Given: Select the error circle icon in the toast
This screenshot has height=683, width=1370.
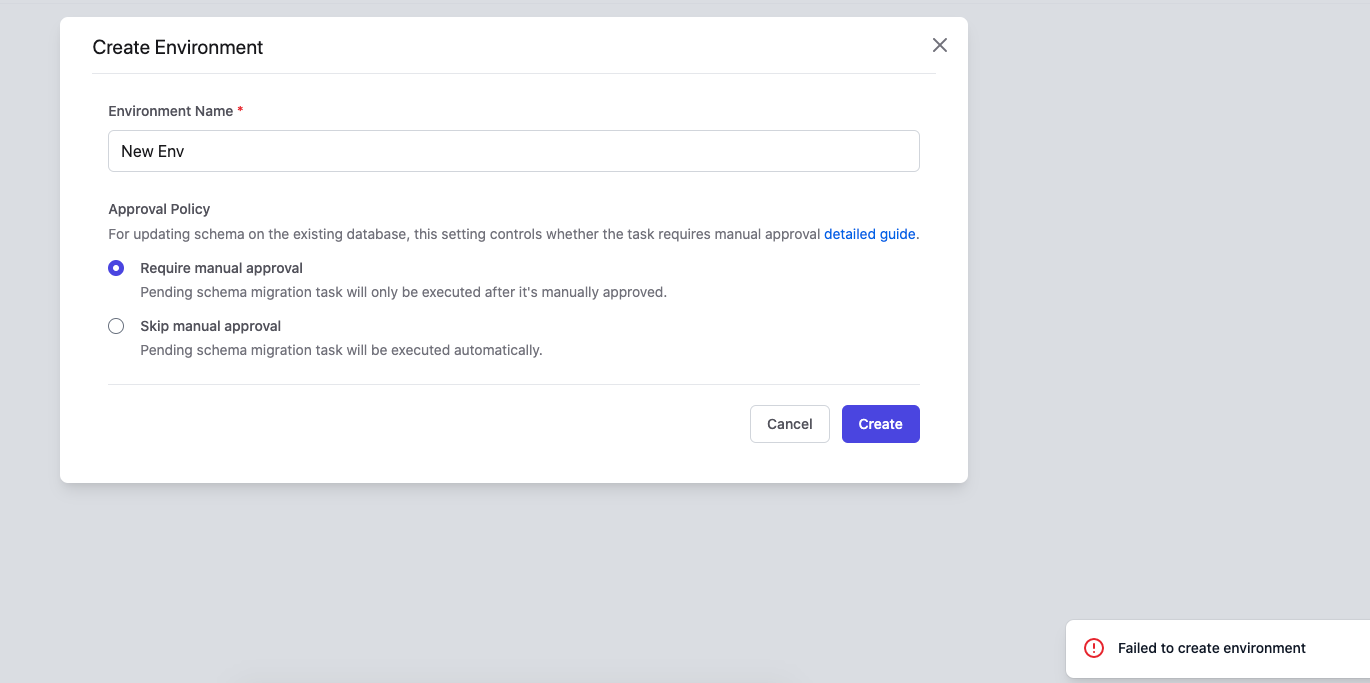Looking at the screenshot, I should (x=1093, y=648).
